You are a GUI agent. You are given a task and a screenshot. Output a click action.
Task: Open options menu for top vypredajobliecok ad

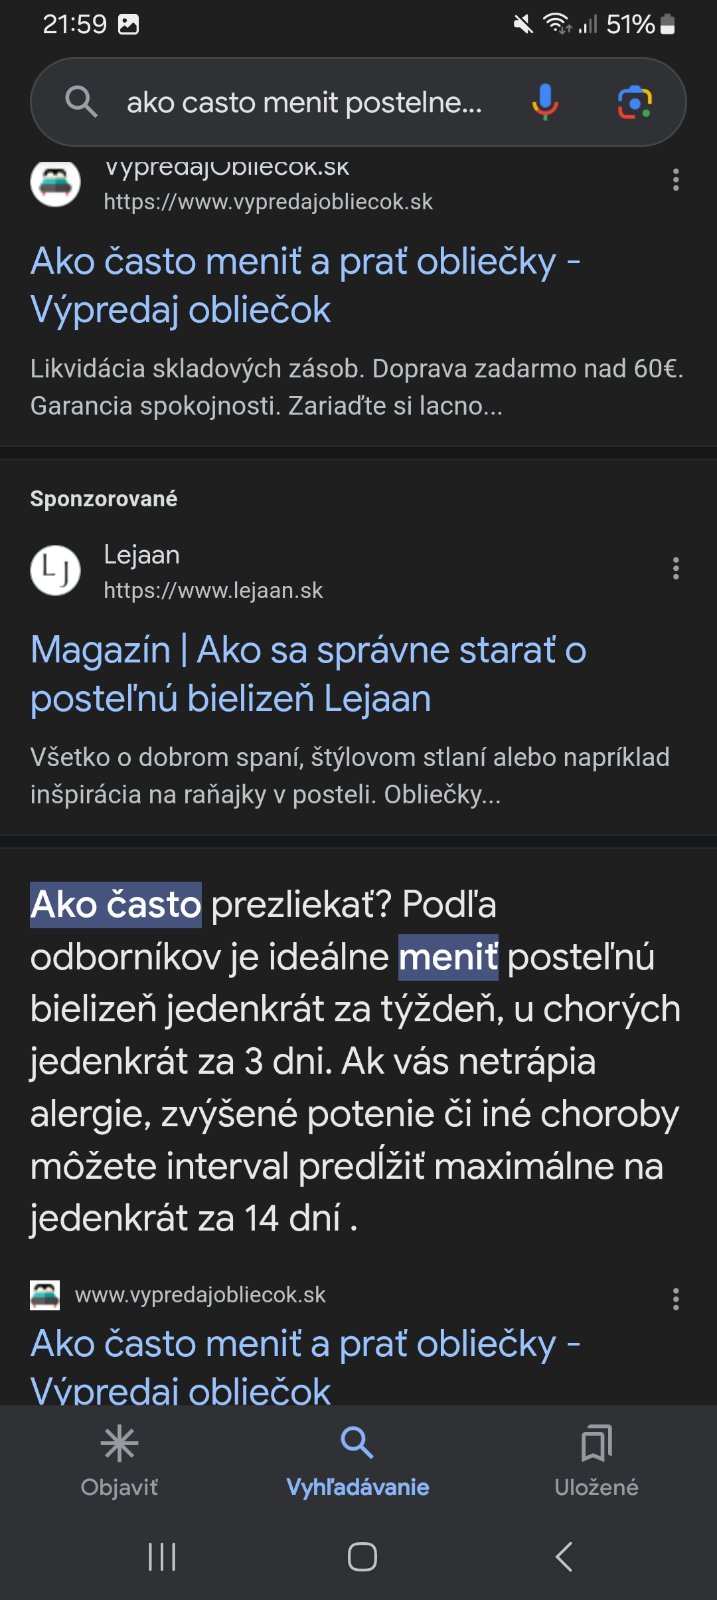[676, 180]
